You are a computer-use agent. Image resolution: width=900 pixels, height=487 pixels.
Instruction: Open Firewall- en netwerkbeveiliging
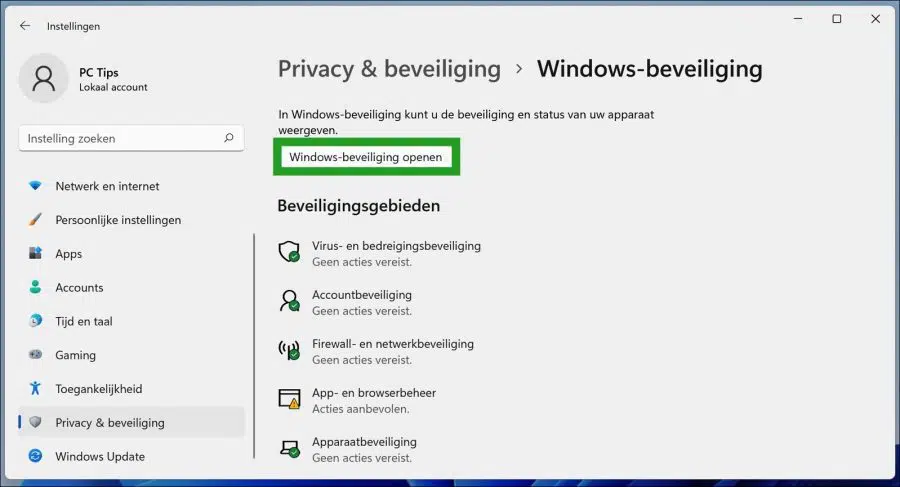click(x=393, y=343)
